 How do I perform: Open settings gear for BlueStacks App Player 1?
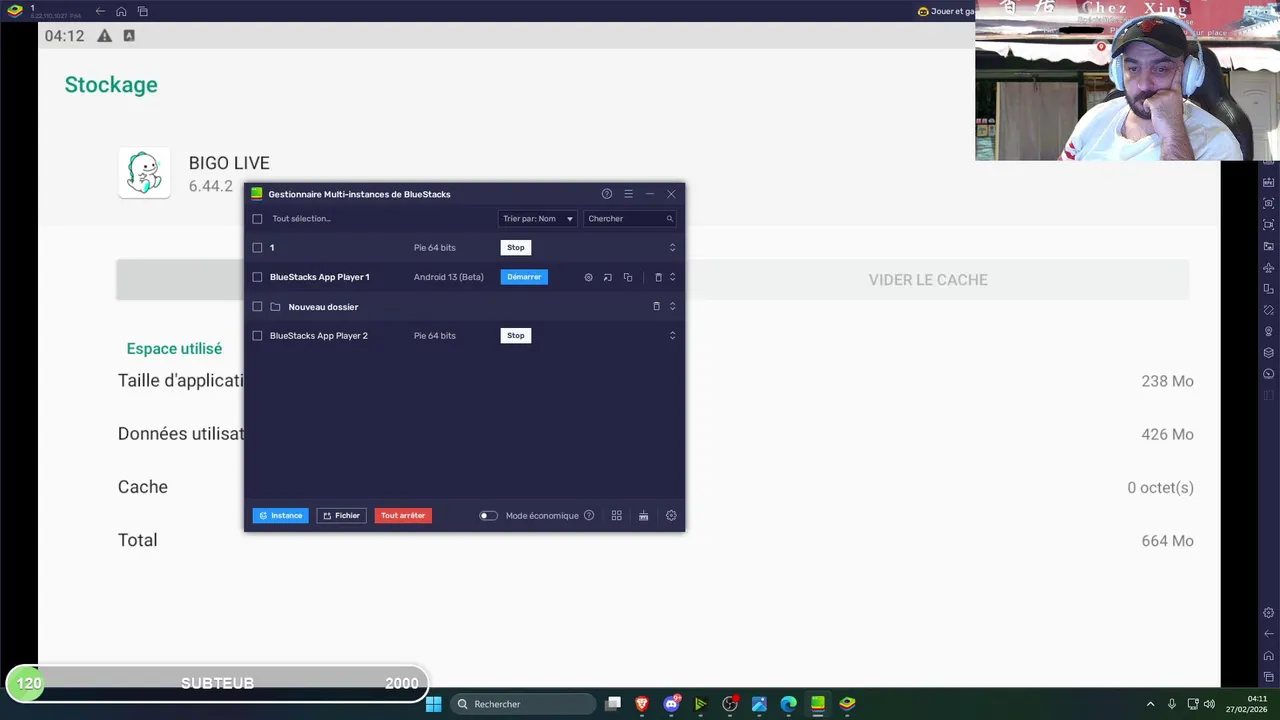tap(588, 277)
